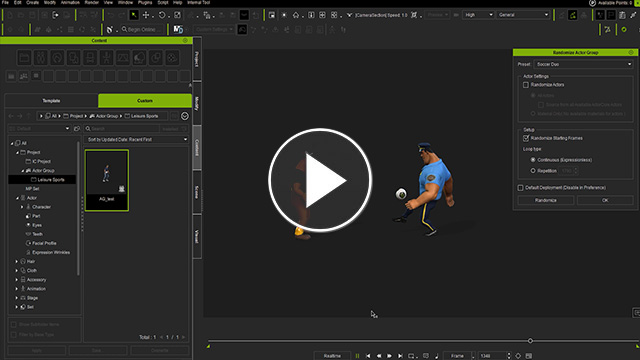
Task: Click the current frame number field
Action: pos(493,356)
